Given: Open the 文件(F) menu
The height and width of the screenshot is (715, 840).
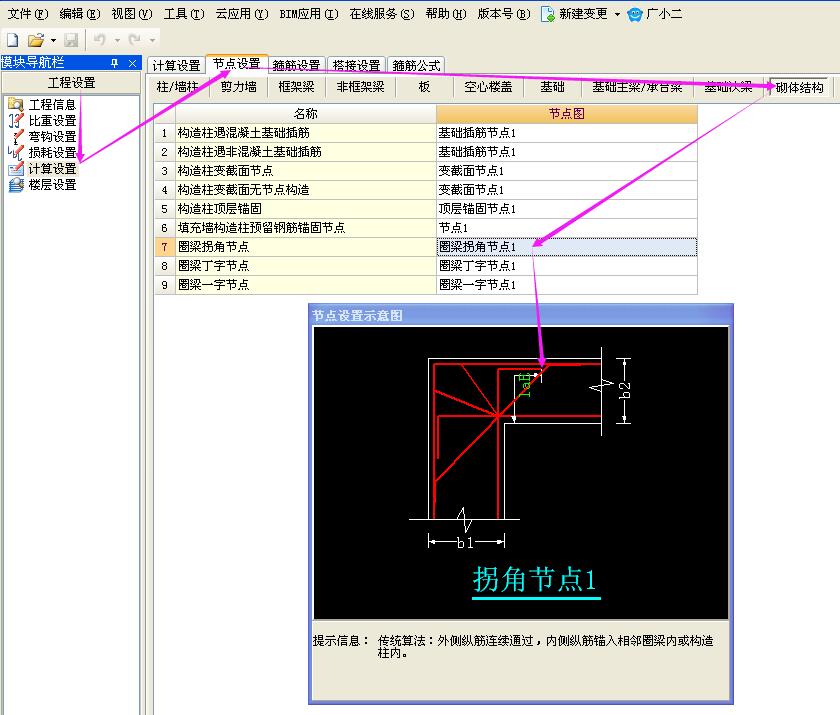Looking at the screenshot, I should tap(28, 14).
